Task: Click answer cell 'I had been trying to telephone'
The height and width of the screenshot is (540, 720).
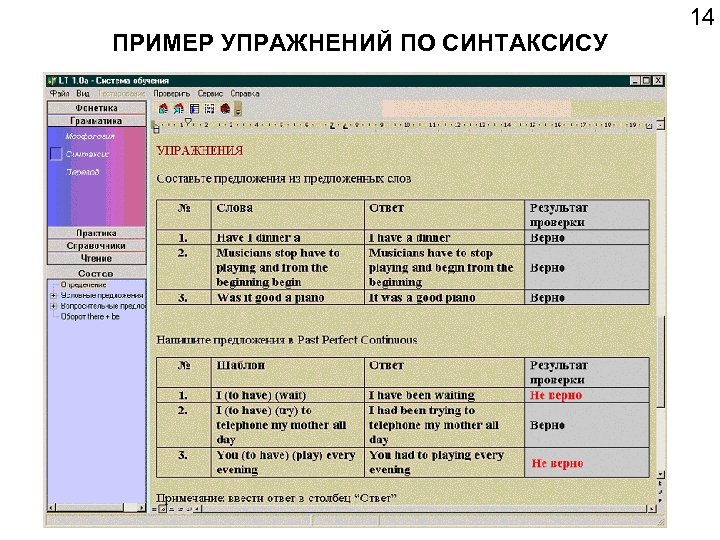Action: tap(444, 425)
